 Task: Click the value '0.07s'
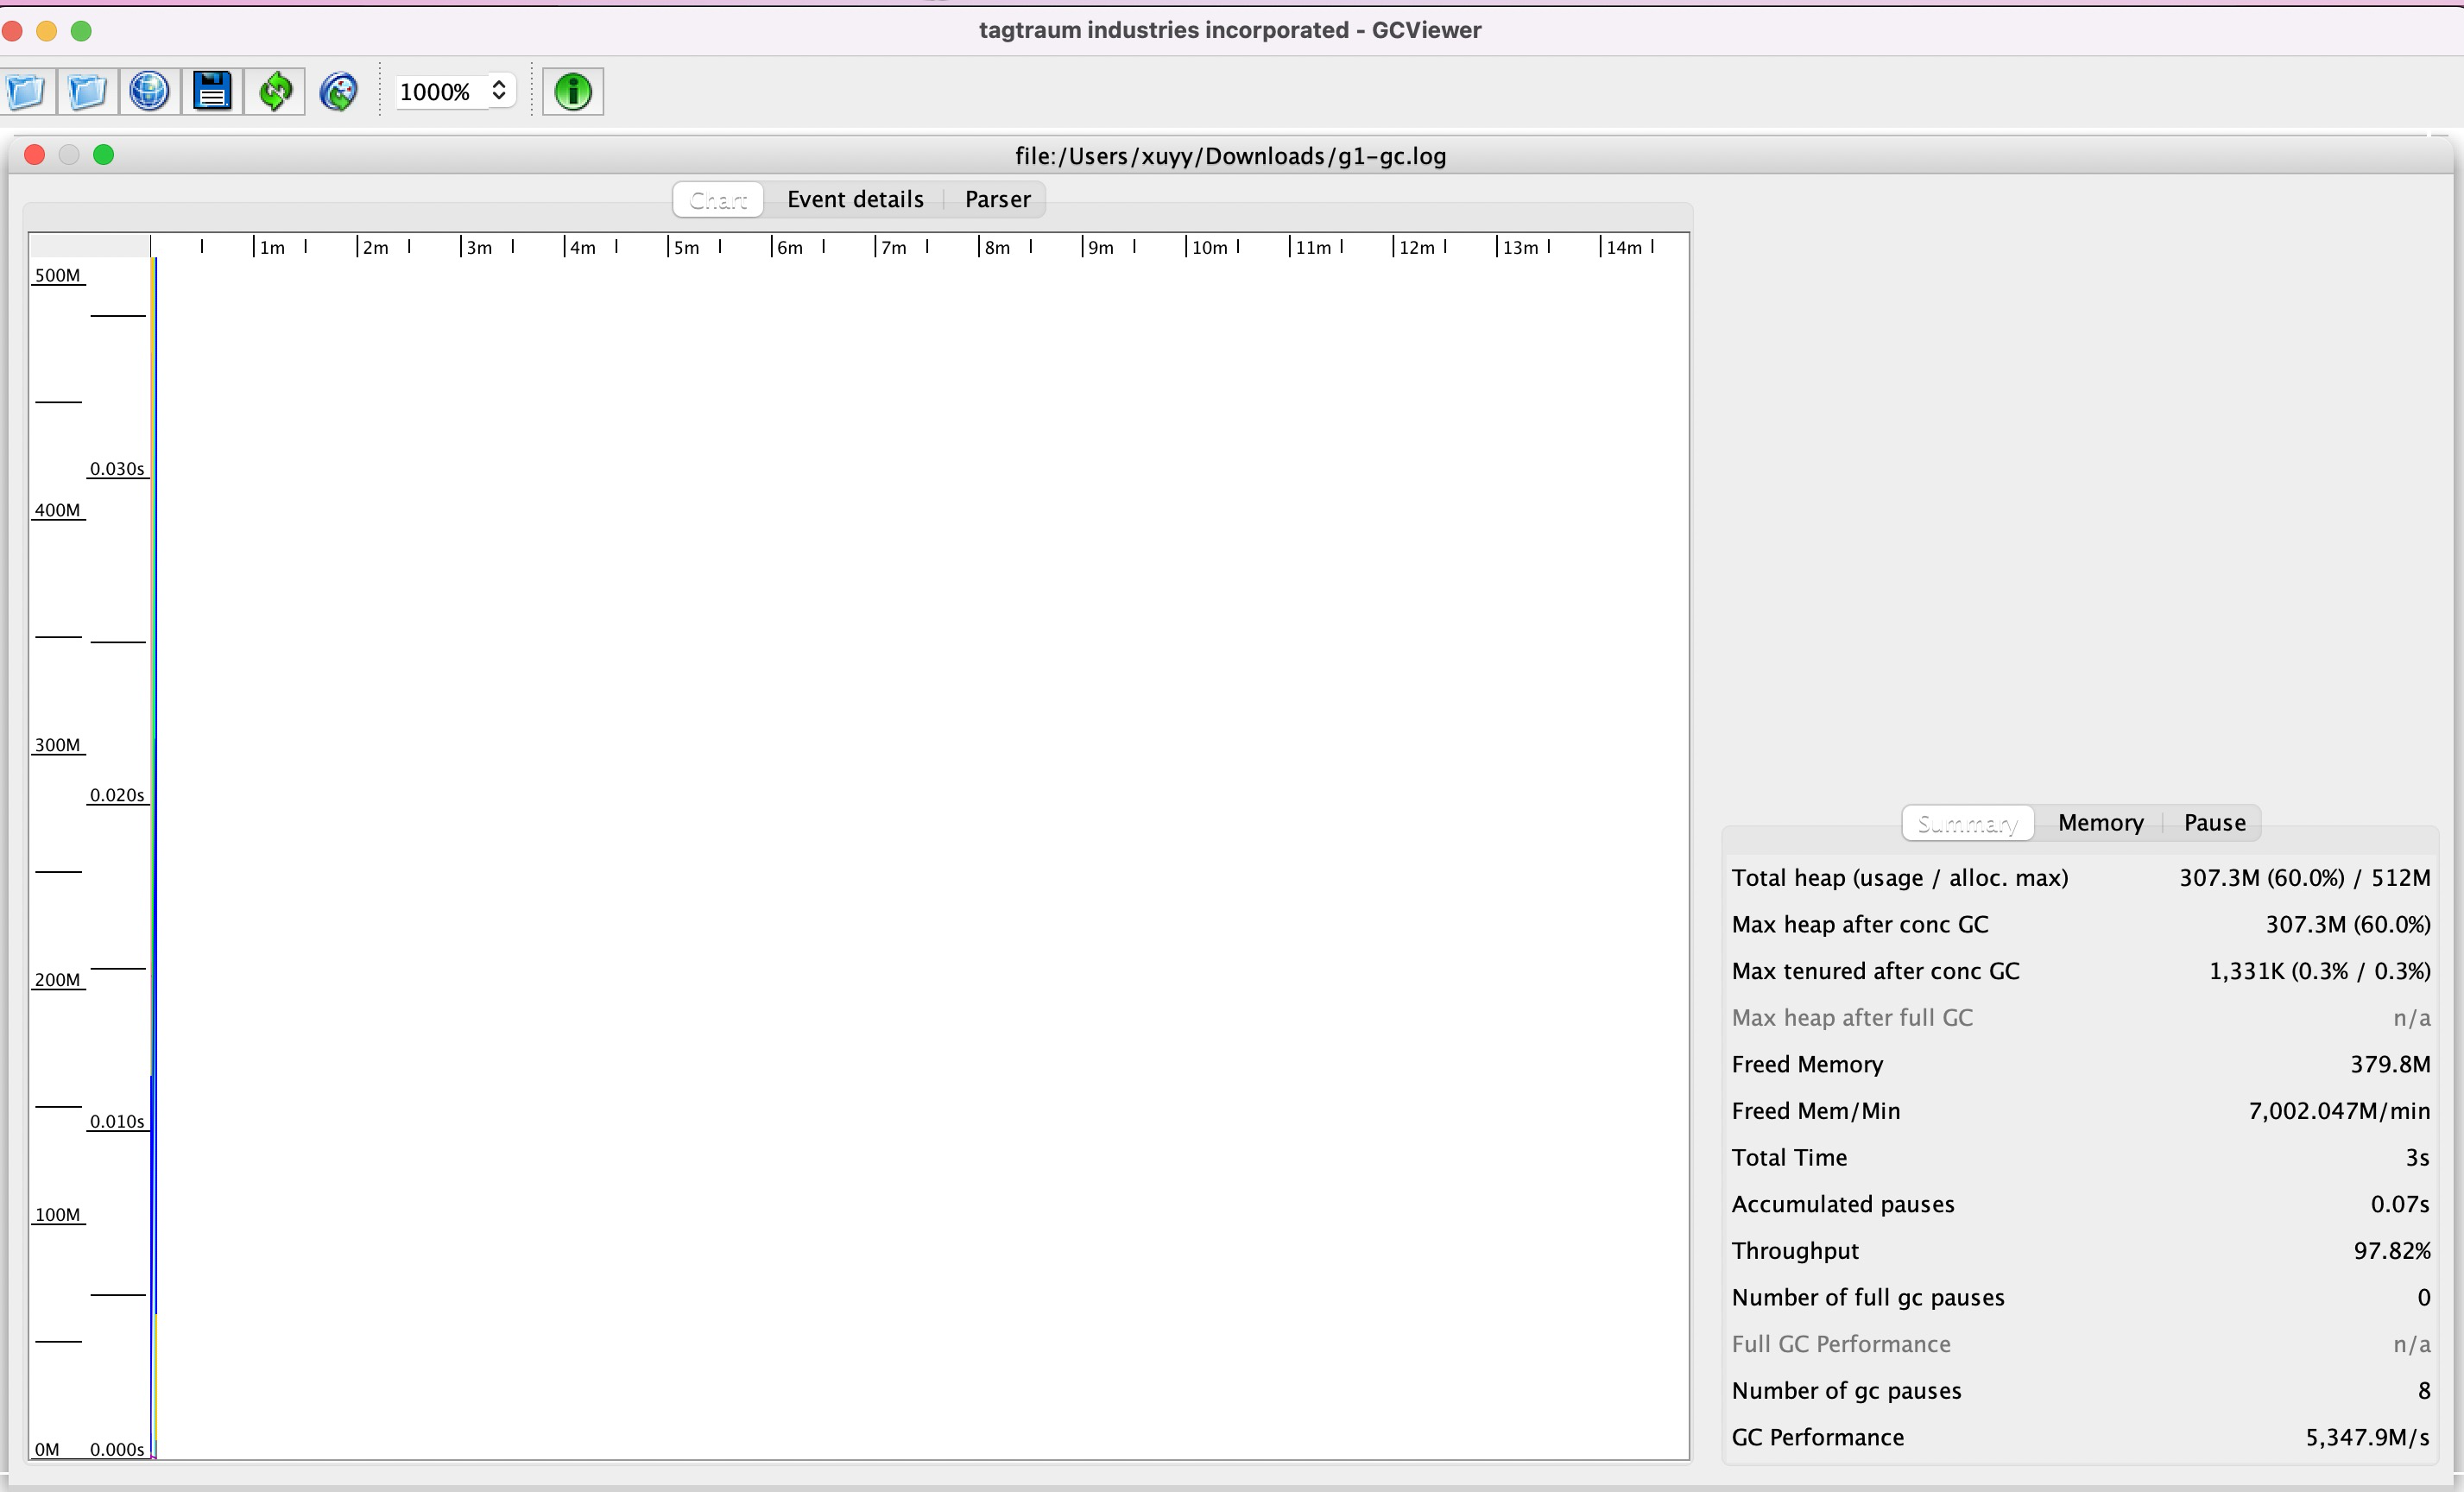coord(2400,1204)
